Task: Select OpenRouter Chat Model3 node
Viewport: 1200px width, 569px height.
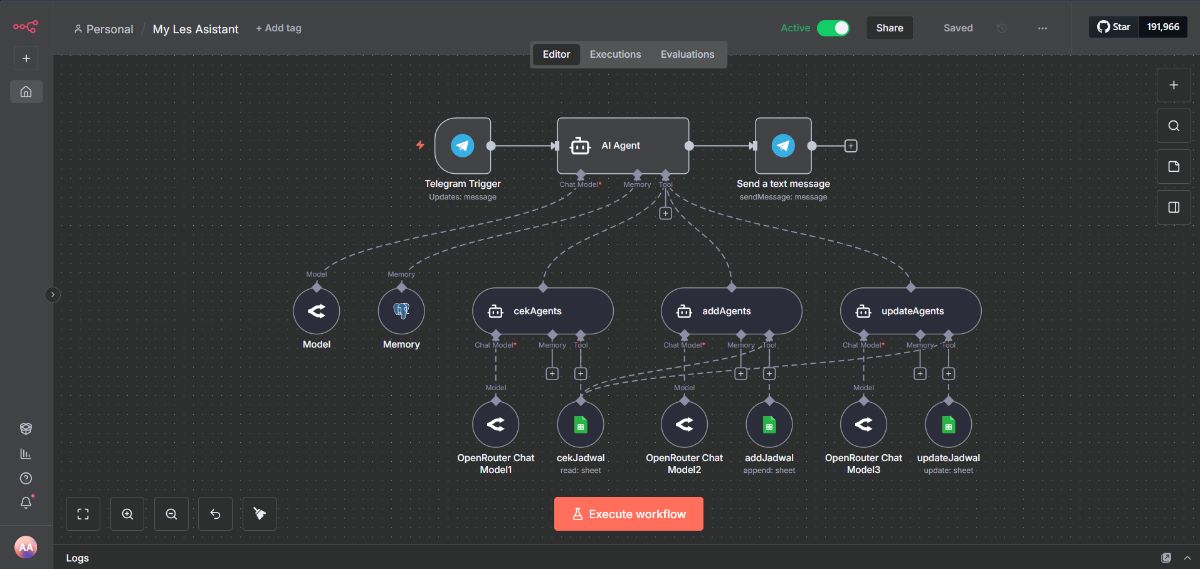Action: click(x=863, y=425)
